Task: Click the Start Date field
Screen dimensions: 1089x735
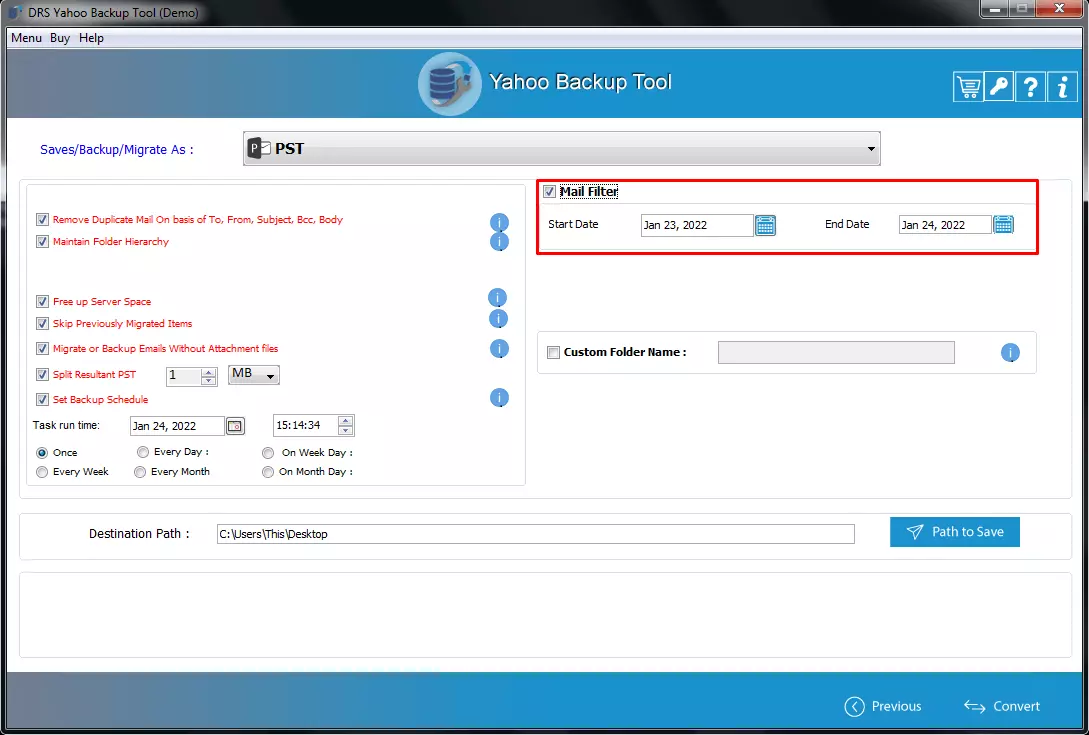Action: (x=697, y=225)
